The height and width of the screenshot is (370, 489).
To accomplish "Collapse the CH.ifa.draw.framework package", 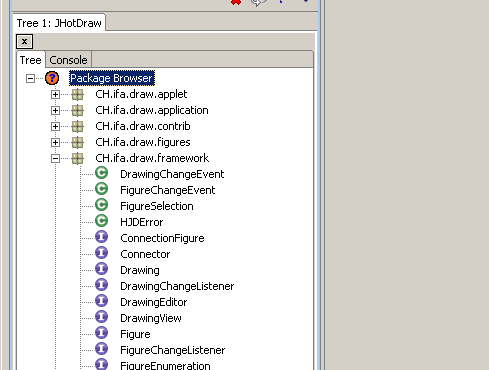I will [55, 158].
